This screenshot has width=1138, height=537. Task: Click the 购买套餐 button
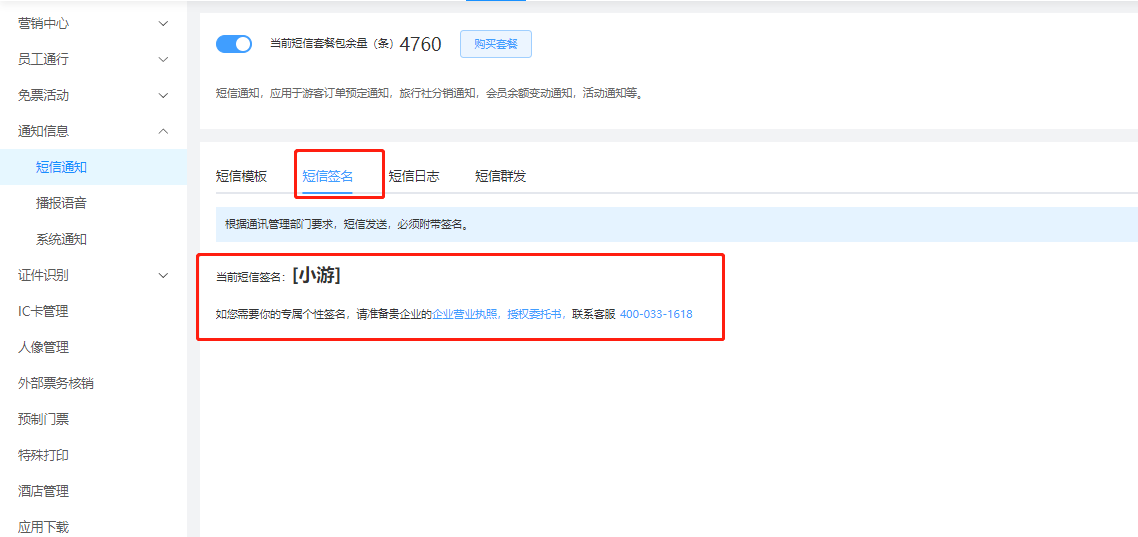click(x=495, y=44)
